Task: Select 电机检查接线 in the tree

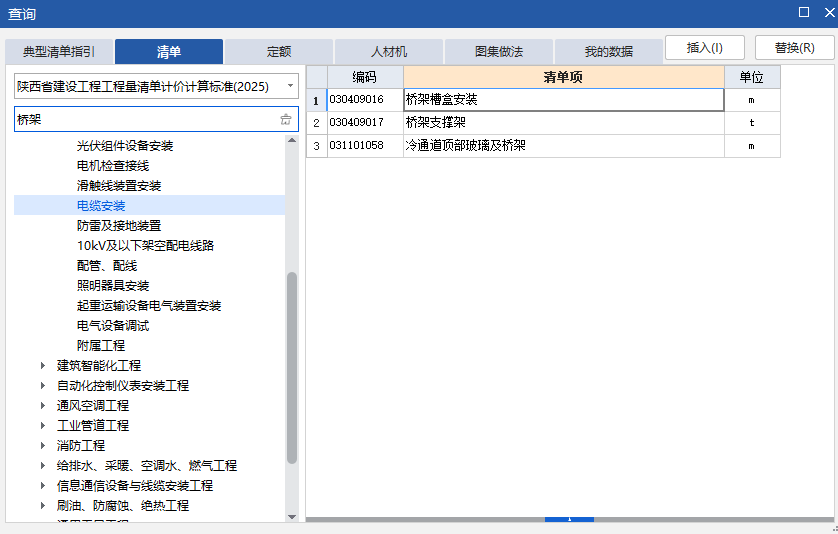Action: (113, 166)
